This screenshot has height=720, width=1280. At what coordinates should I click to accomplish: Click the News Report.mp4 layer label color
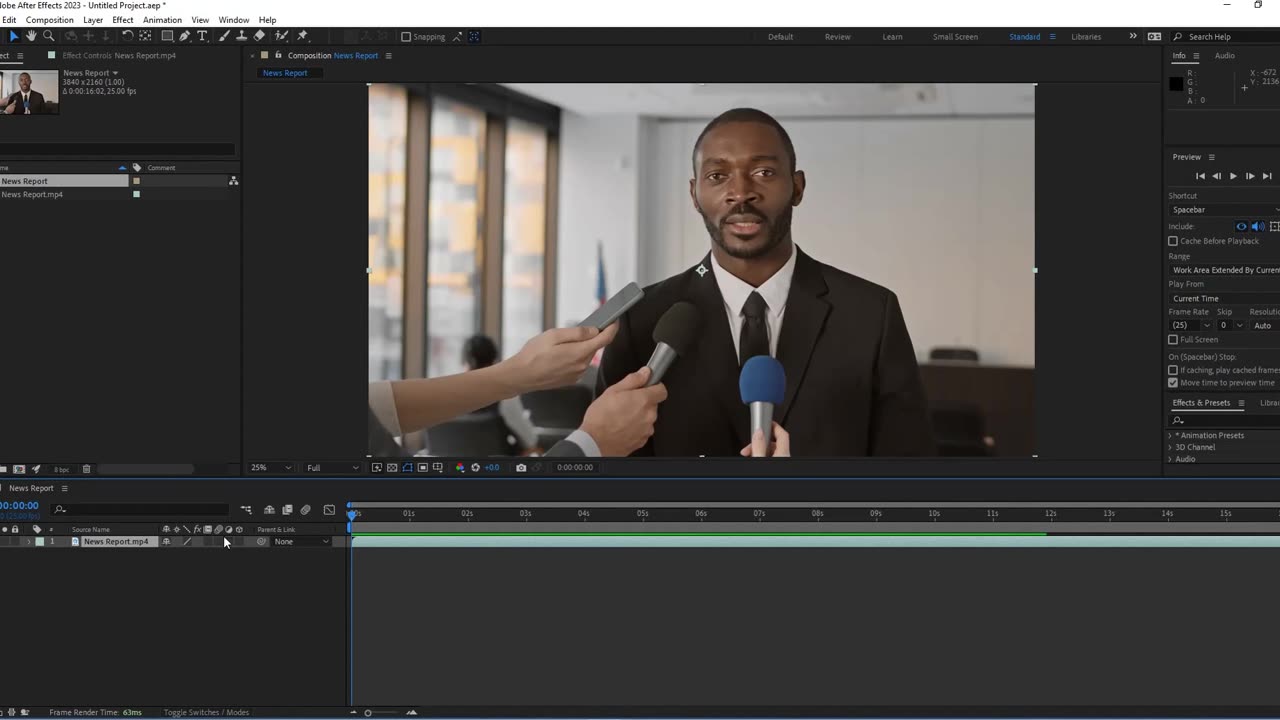click(39, 542)
